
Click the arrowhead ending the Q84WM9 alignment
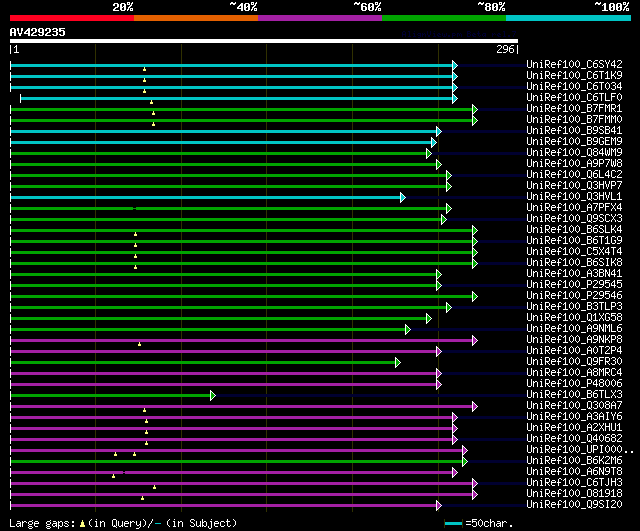429,153
